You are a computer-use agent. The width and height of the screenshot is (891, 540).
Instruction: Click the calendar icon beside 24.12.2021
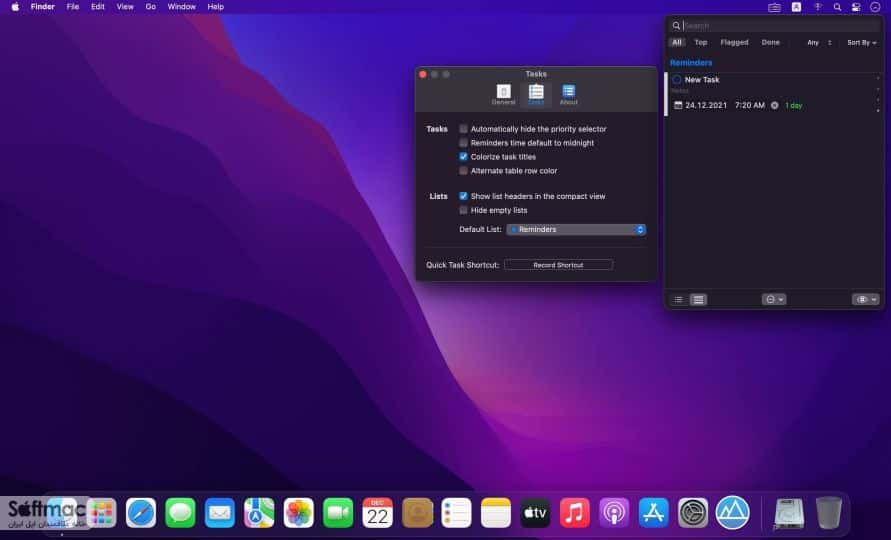click(677, 105)
